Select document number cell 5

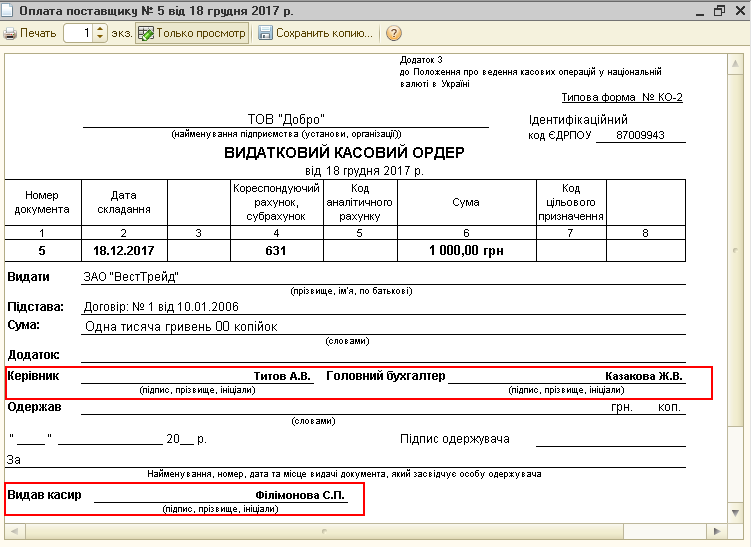[42, 251]
